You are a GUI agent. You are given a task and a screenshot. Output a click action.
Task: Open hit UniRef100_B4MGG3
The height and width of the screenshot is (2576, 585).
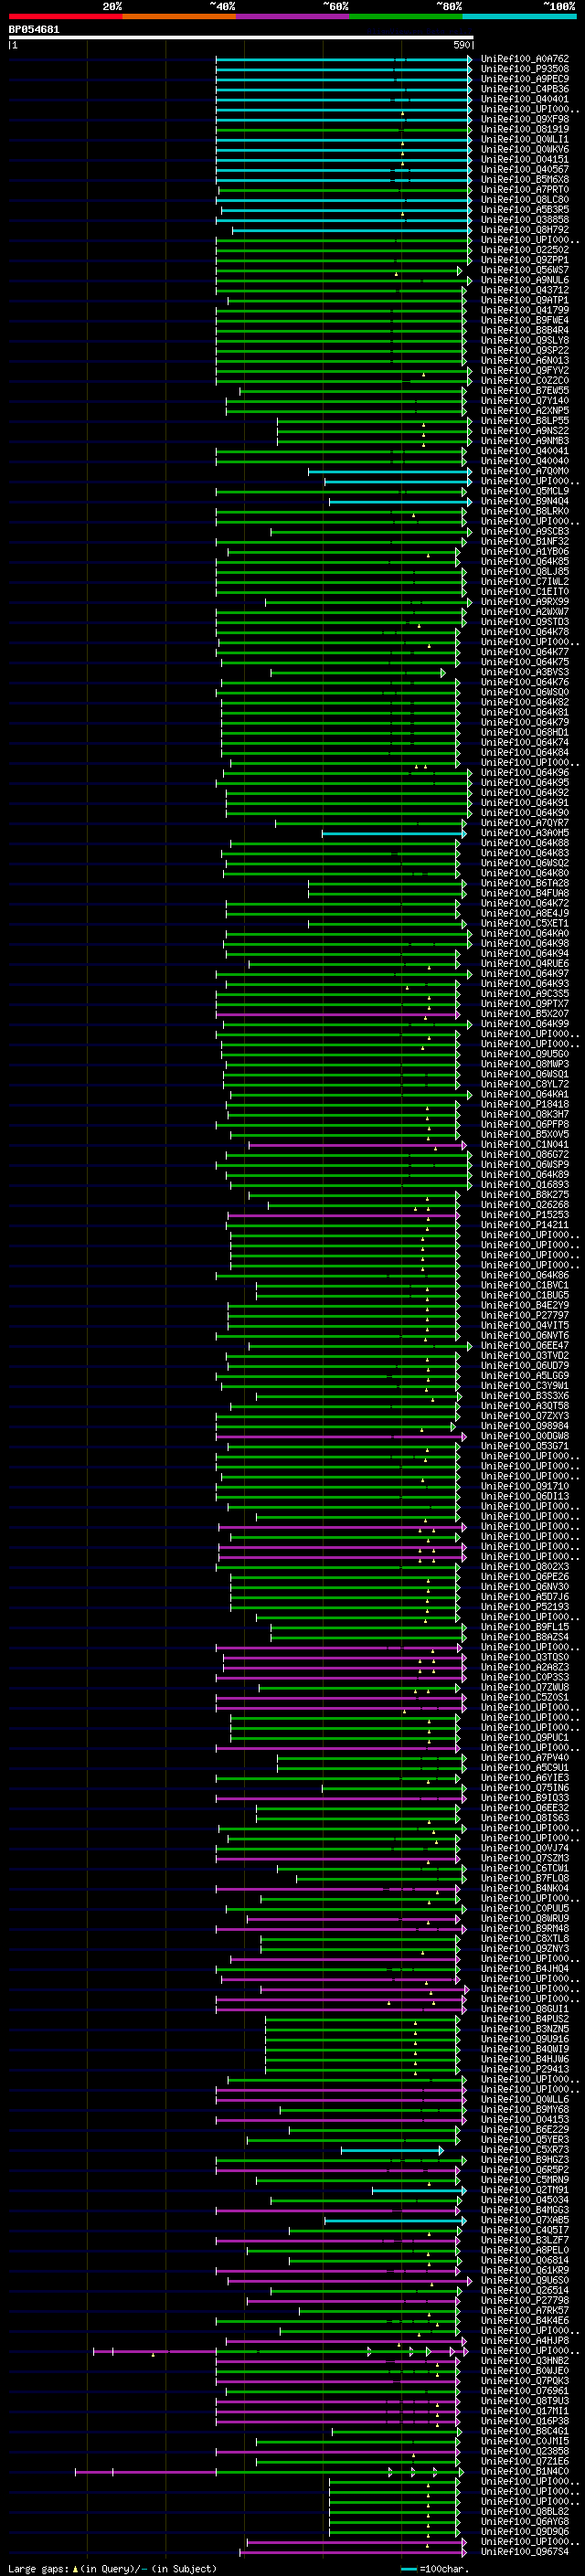point(525,2210)
